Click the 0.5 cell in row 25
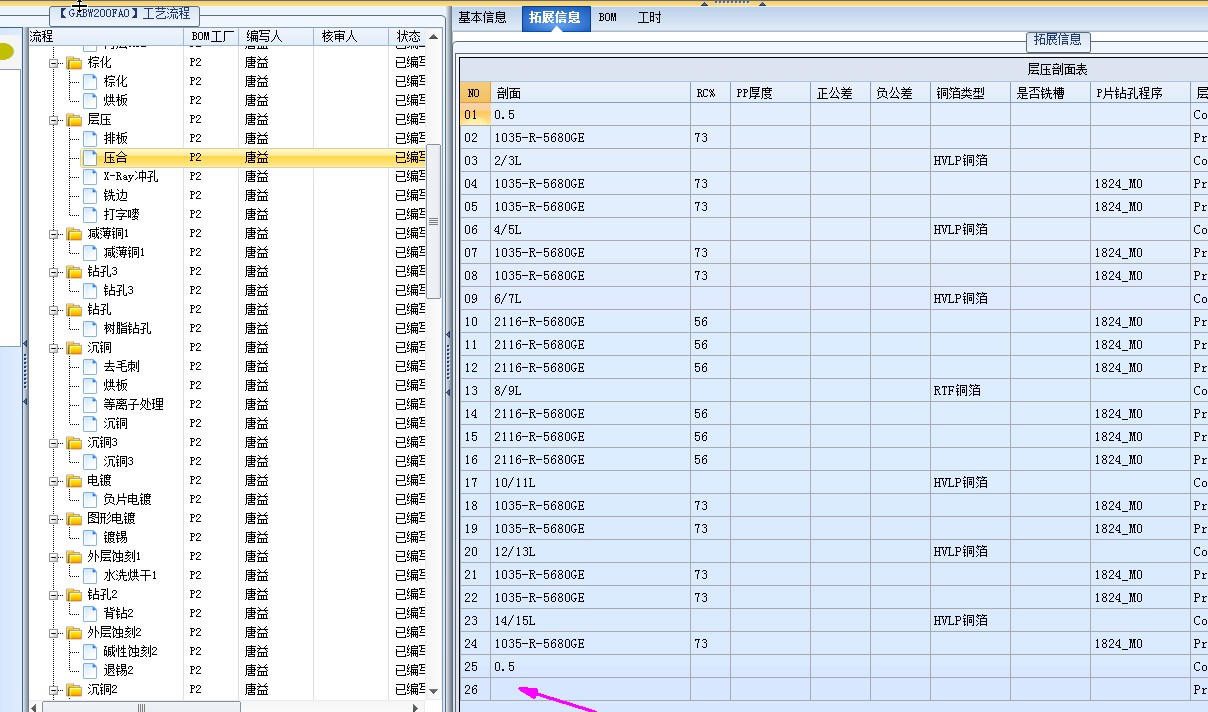1208x712 pixels. pos(590,666)
